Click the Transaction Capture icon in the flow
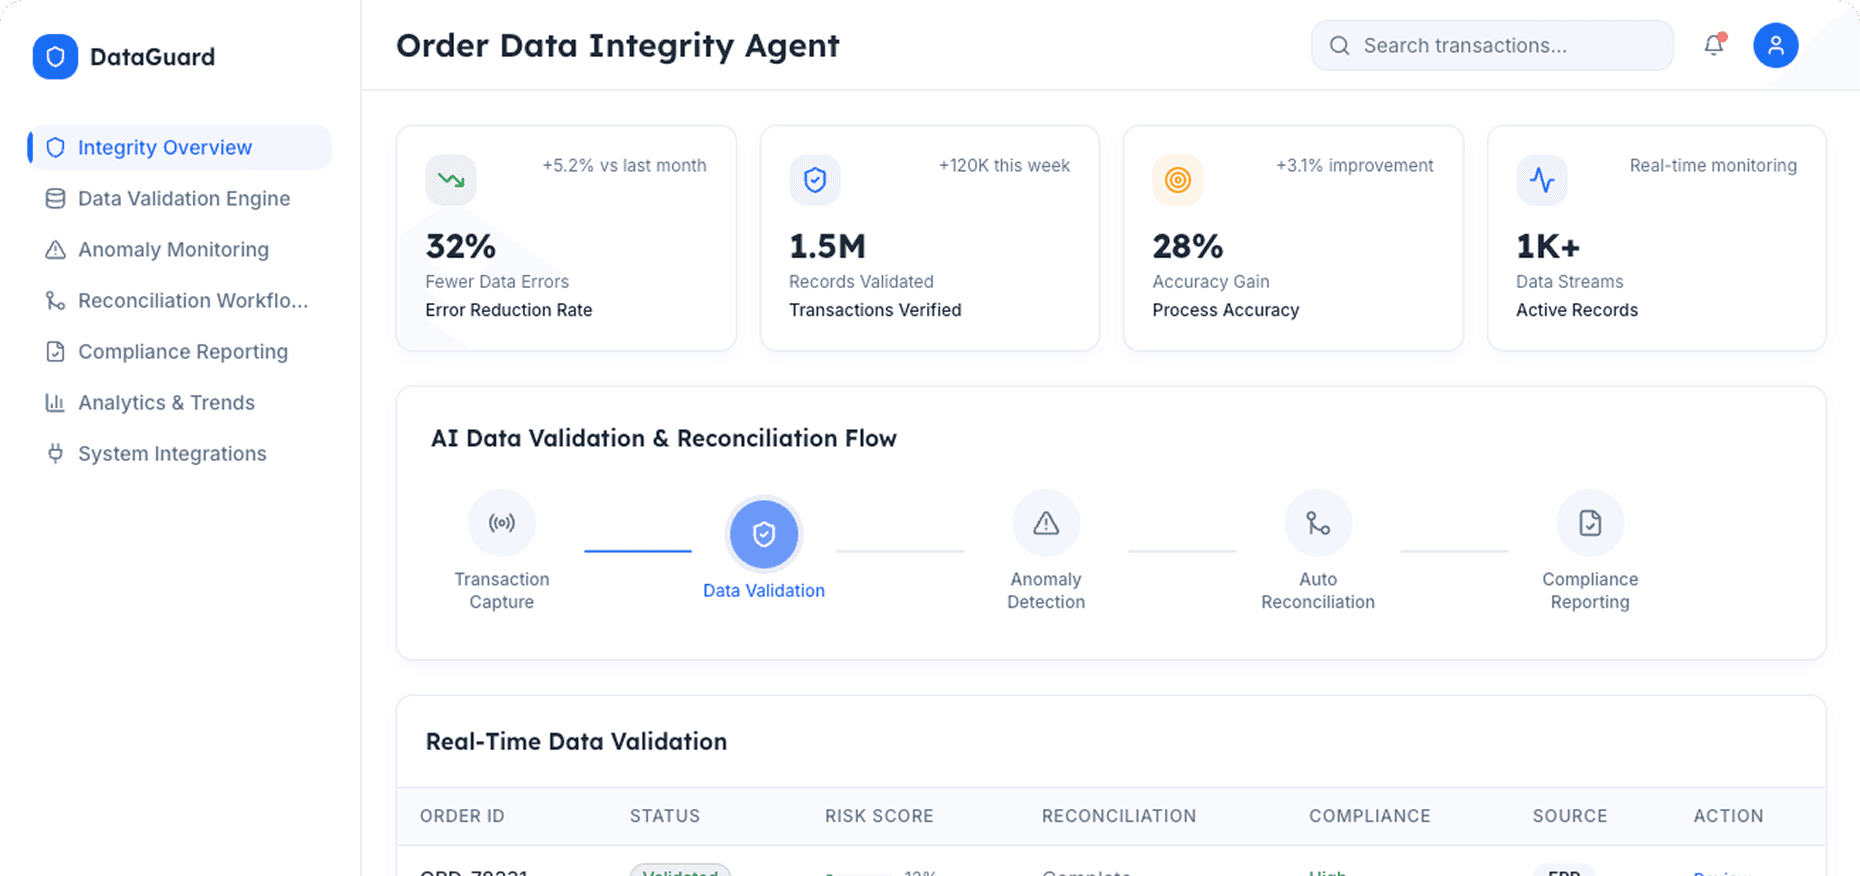This screenshot has height=876, width=1860. [x=502, y=522]
